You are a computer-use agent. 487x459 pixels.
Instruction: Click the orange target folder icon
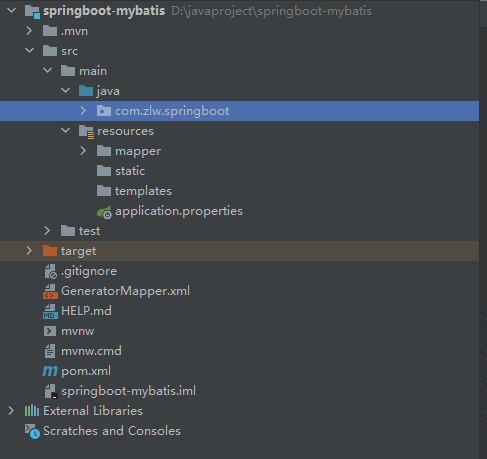pyautogui.click(x=50, y=251)
